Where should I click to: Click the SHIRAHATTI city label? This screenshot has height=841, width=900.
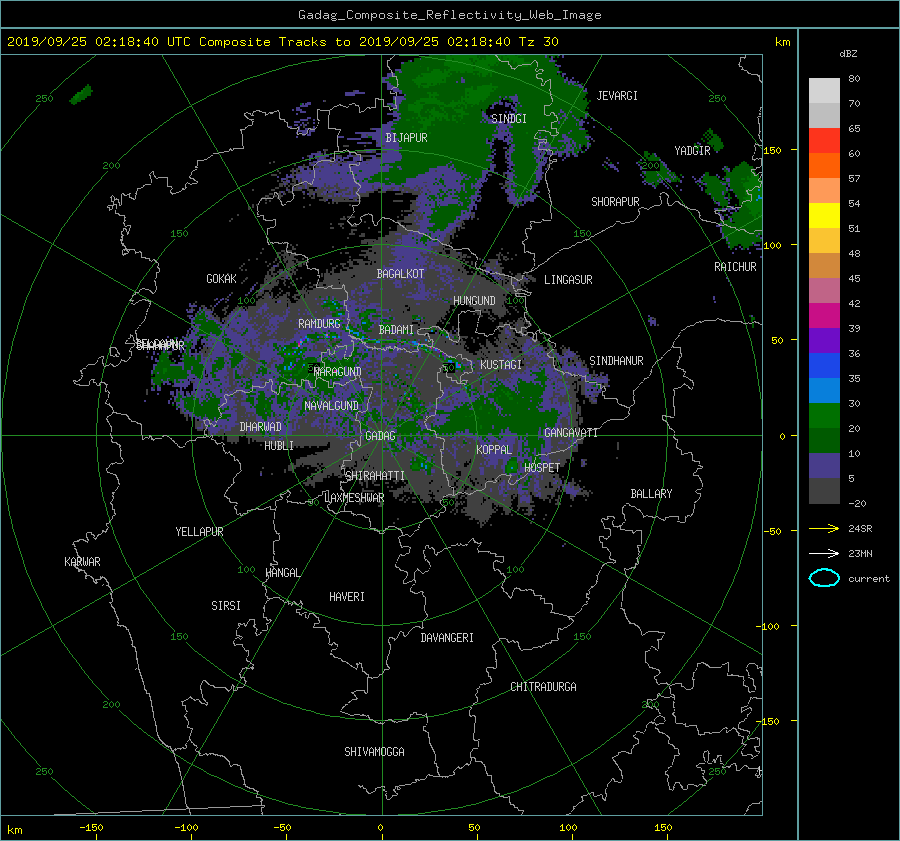(375, 476)
